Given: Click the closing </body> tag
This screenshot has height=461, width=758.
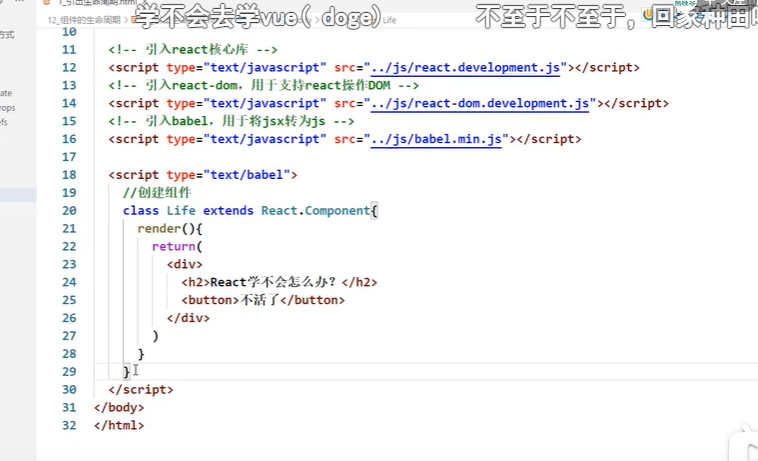Looking at the screenshot, I should 119,407.
